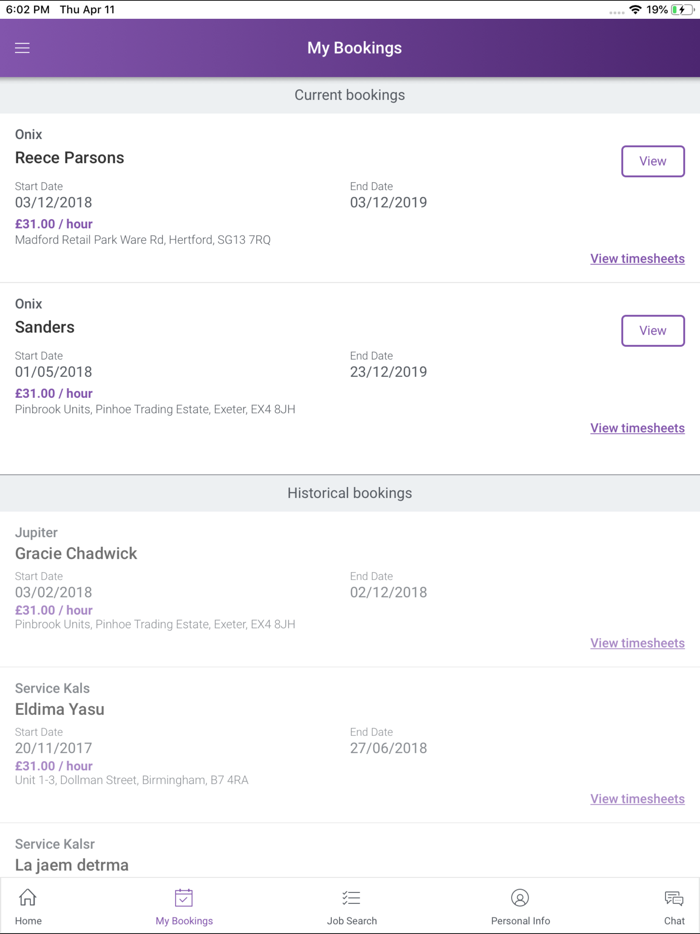This screenshot has width=700, height=934.
Task: Tap the Historical bookings section header
Action: 350,493
